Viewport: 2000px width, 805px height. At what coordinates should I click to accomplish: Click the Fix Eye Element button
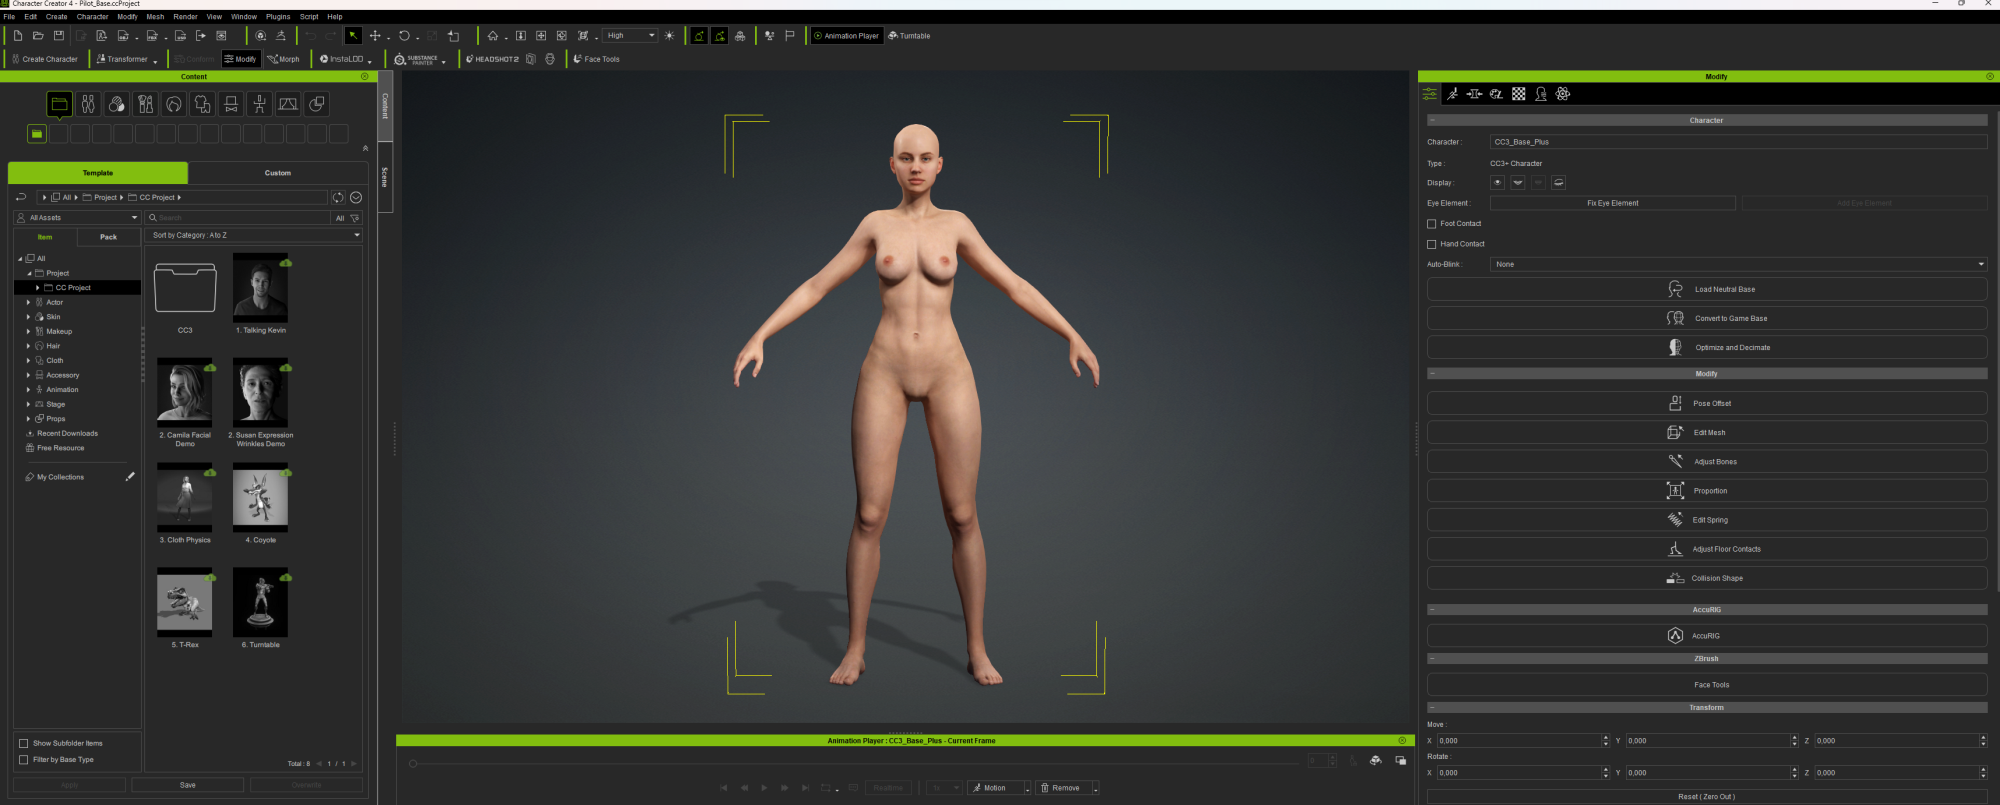tap(1612, 203)
